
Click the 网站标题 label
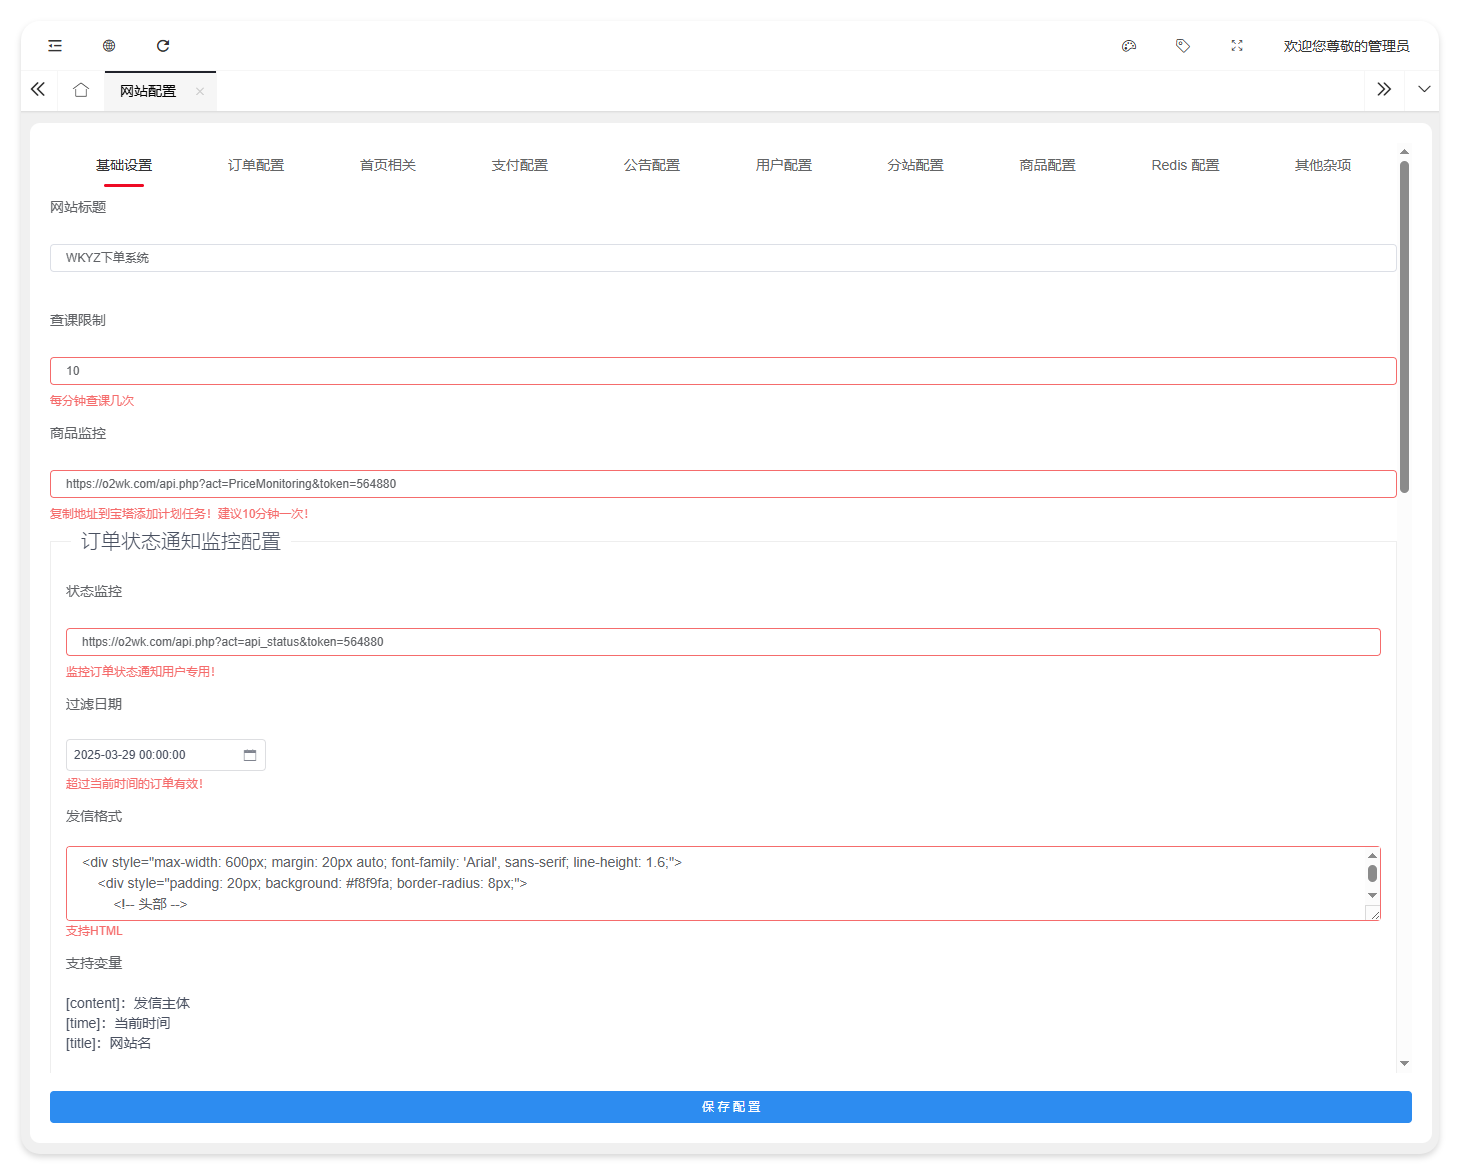[78, 207]
